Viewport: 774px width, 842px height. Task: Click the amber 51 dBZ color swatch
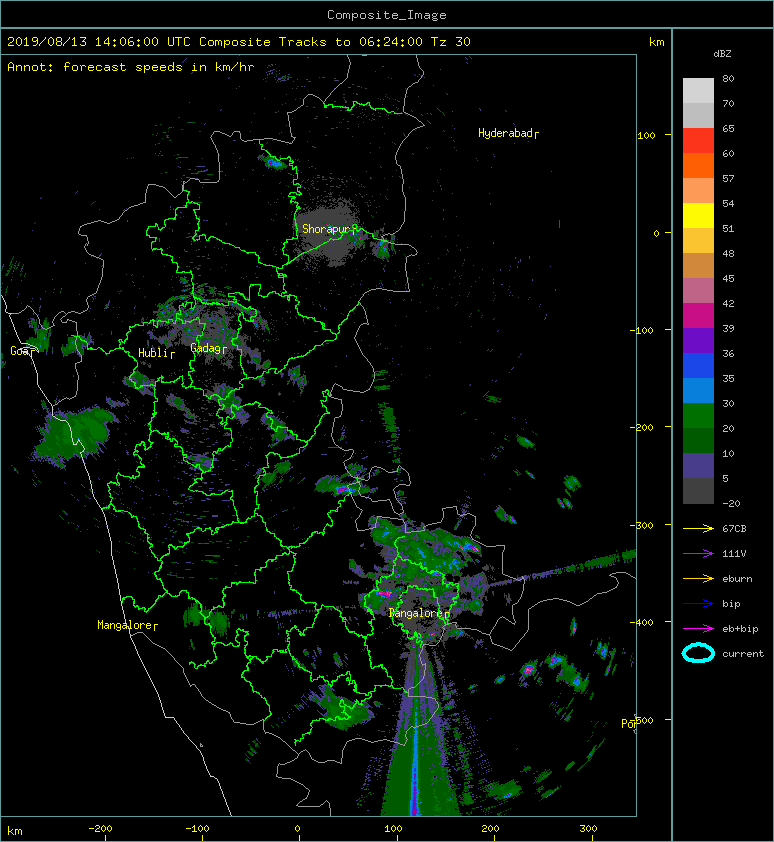tap(698, 241)
